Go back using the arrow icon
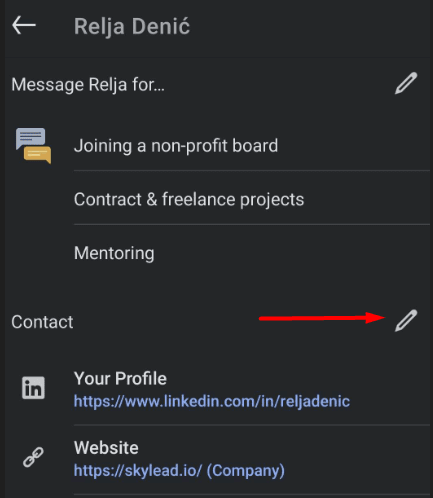Screen dimensions: 433x498 point(24,25)
